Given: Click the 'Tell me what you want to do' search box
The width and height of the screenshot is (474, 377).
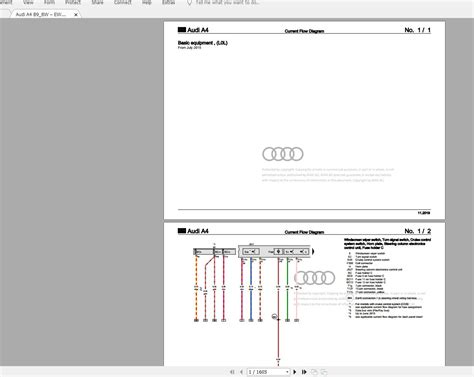Looking at the screenshot, I should click(227, 2).
